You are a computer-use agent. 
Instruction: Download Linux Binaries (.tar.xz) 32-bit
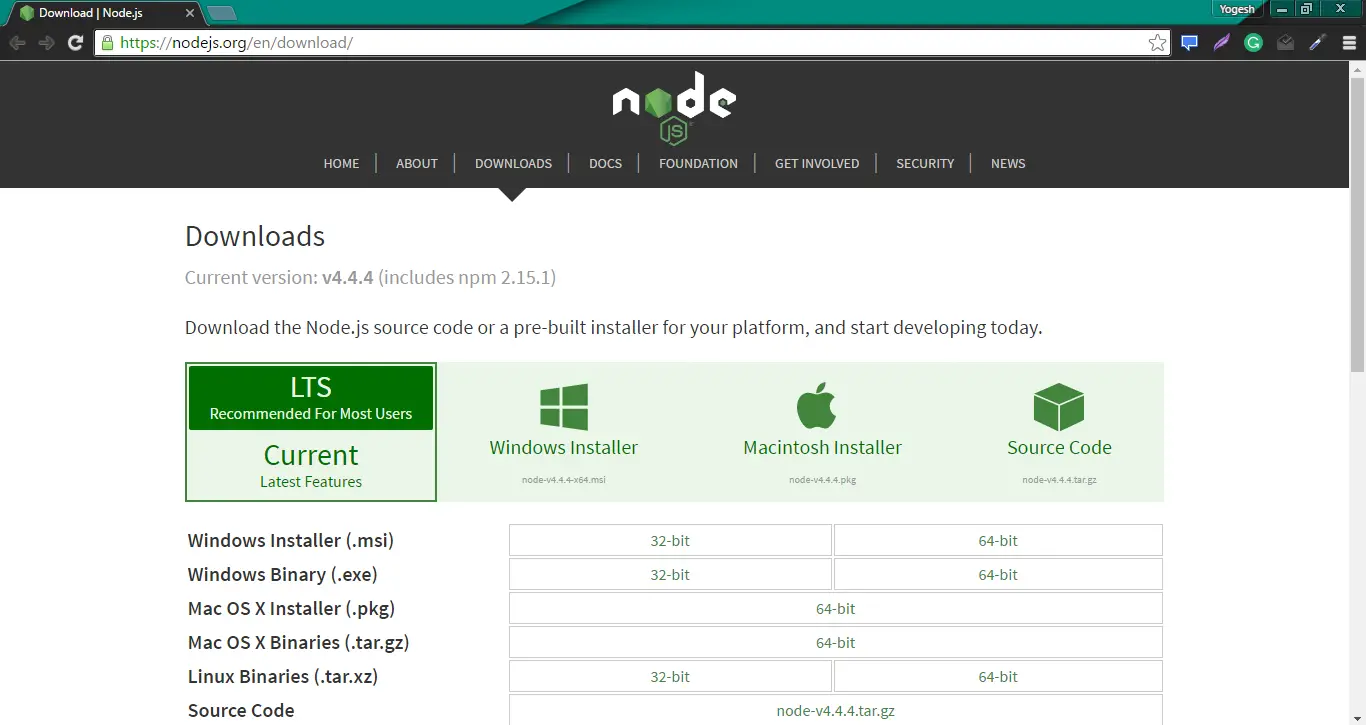coord(670,676)
